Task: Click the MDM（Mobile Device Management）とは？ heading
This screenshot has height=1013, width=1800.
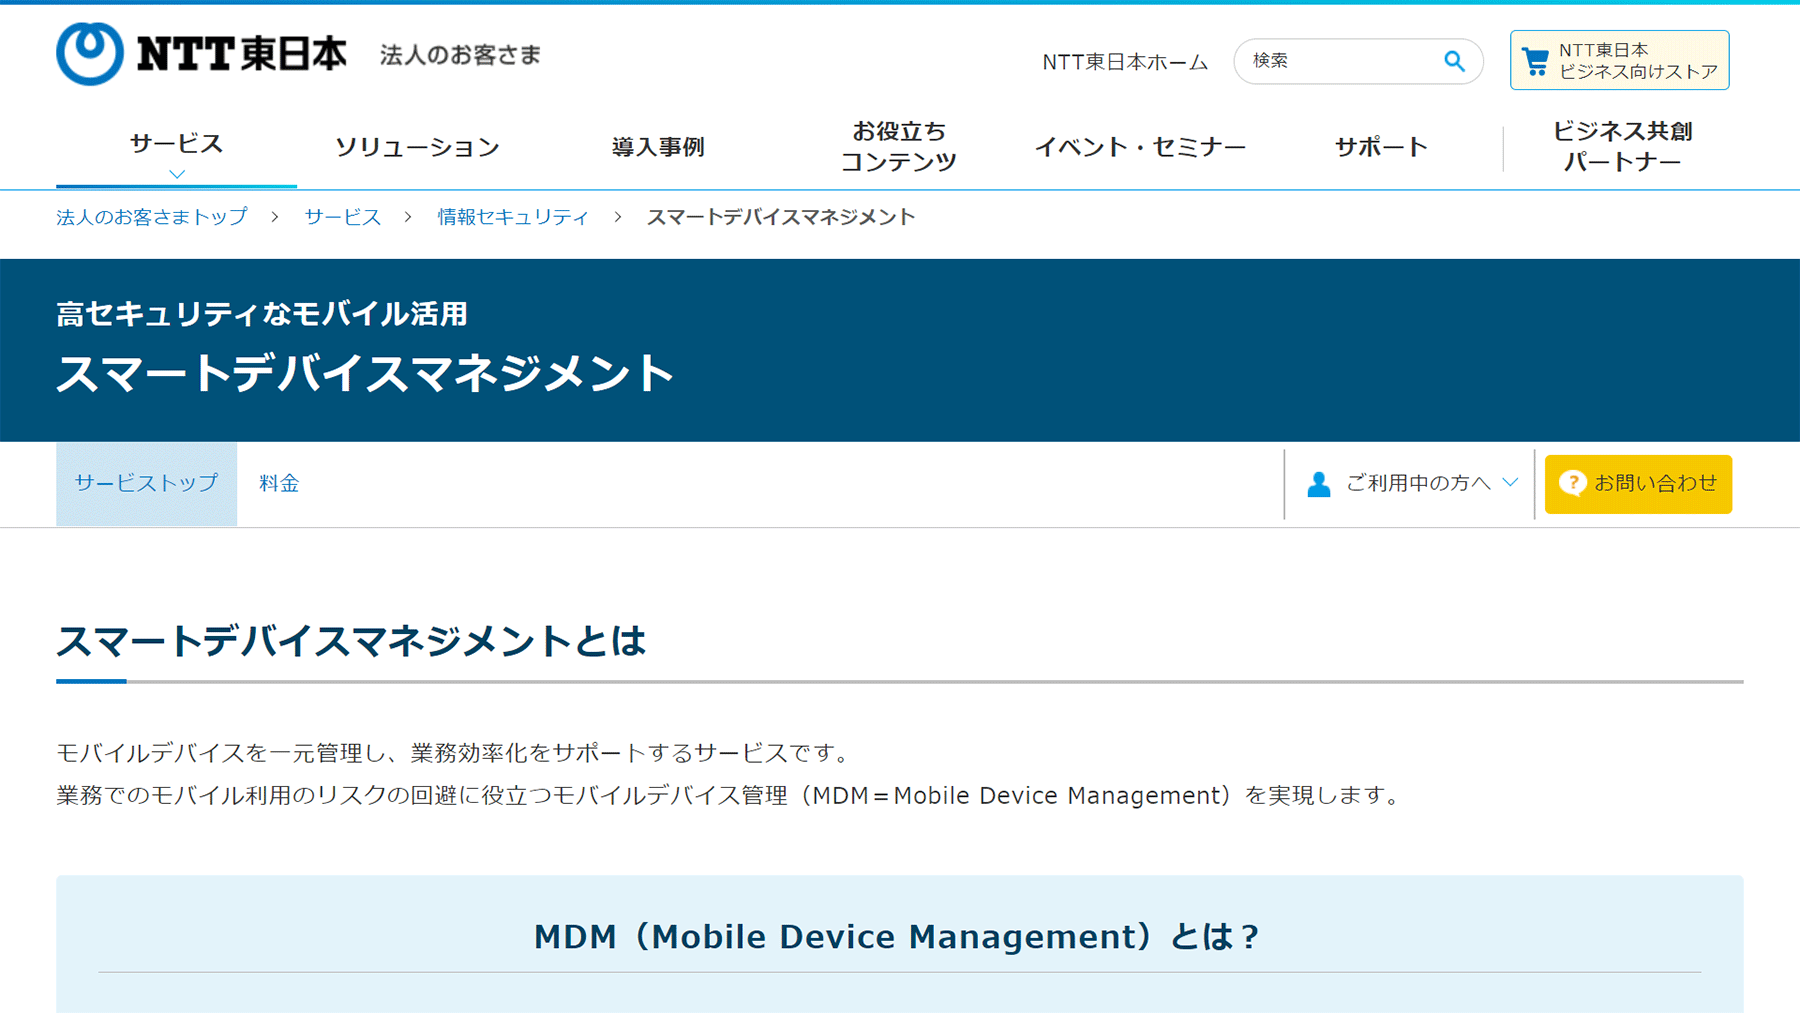Action: [x=897, y=937]
